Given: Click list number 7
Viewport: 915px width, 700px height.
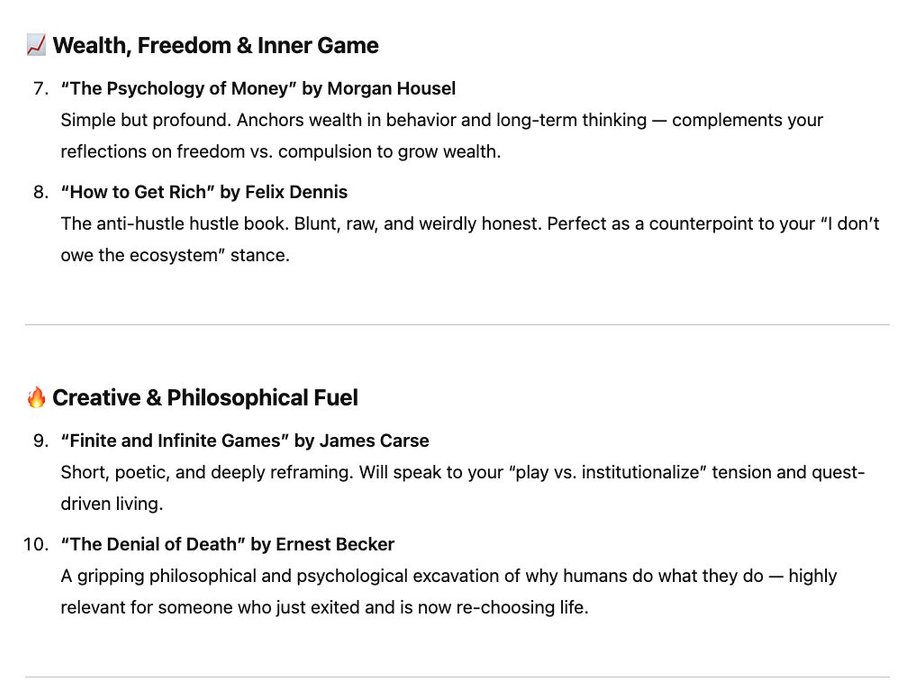Looking at the screenshot, I should point(41,88).
